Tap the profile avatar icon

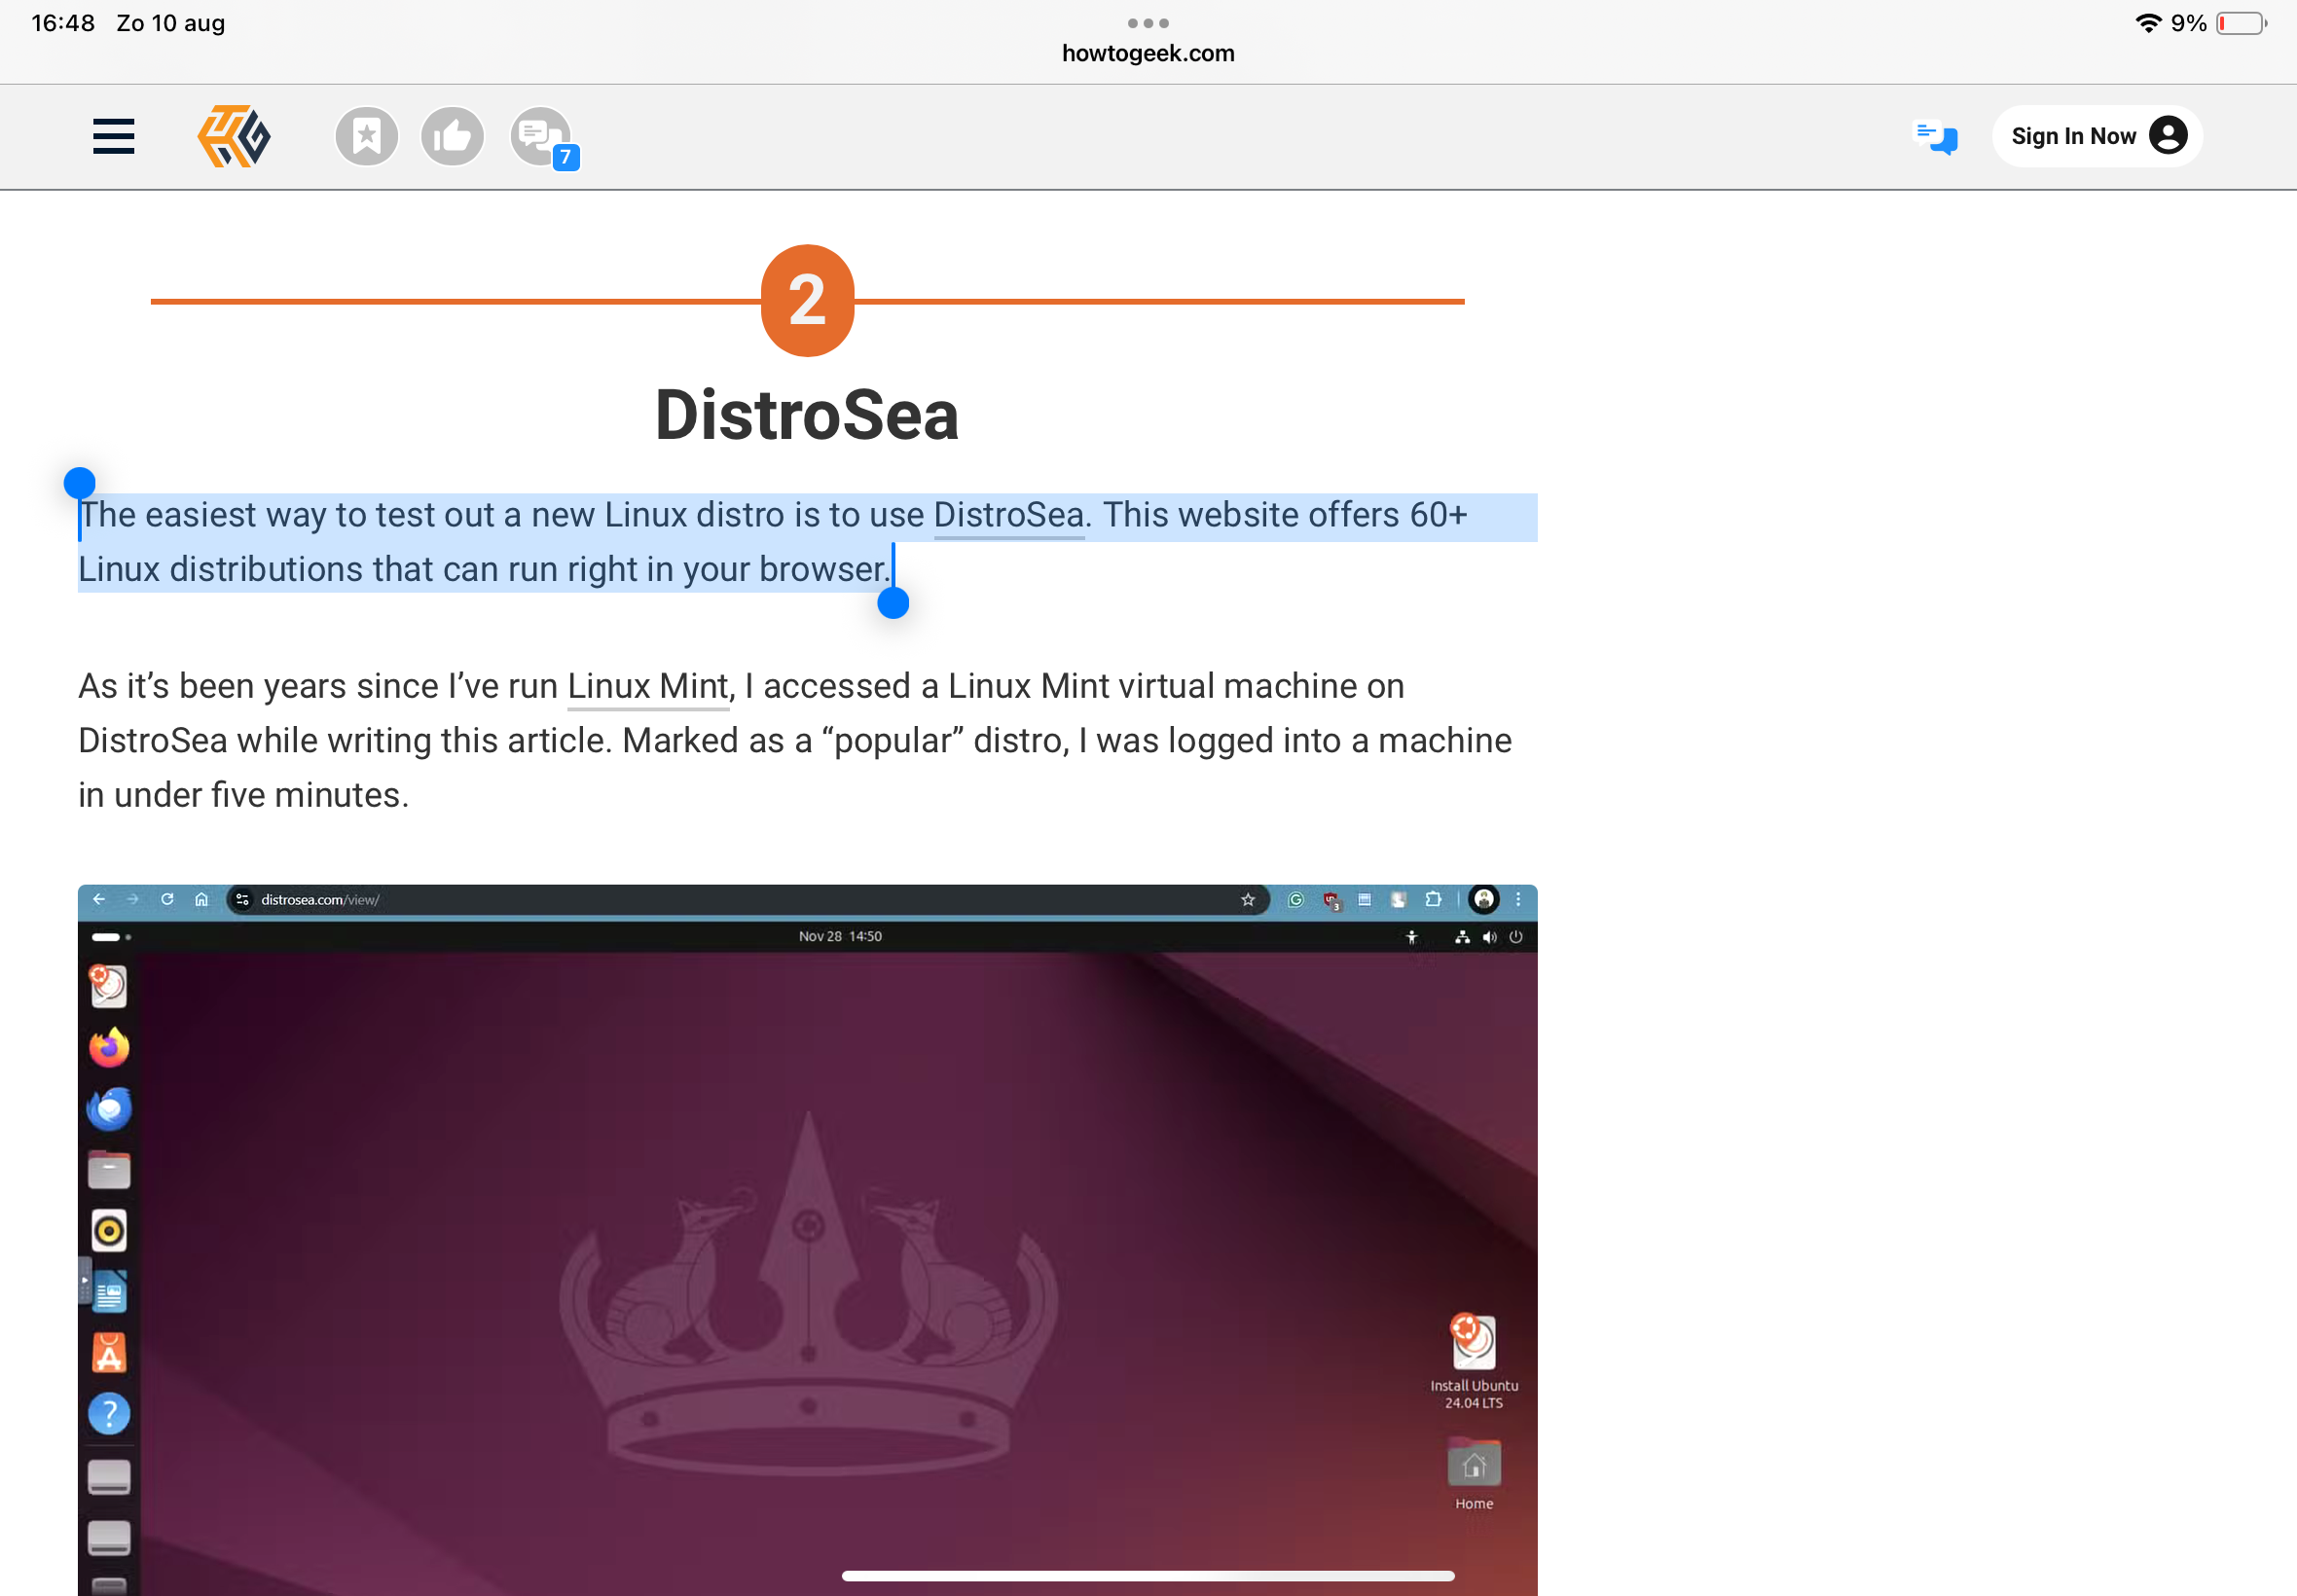pyautogui.click(x=2167, y=136)
